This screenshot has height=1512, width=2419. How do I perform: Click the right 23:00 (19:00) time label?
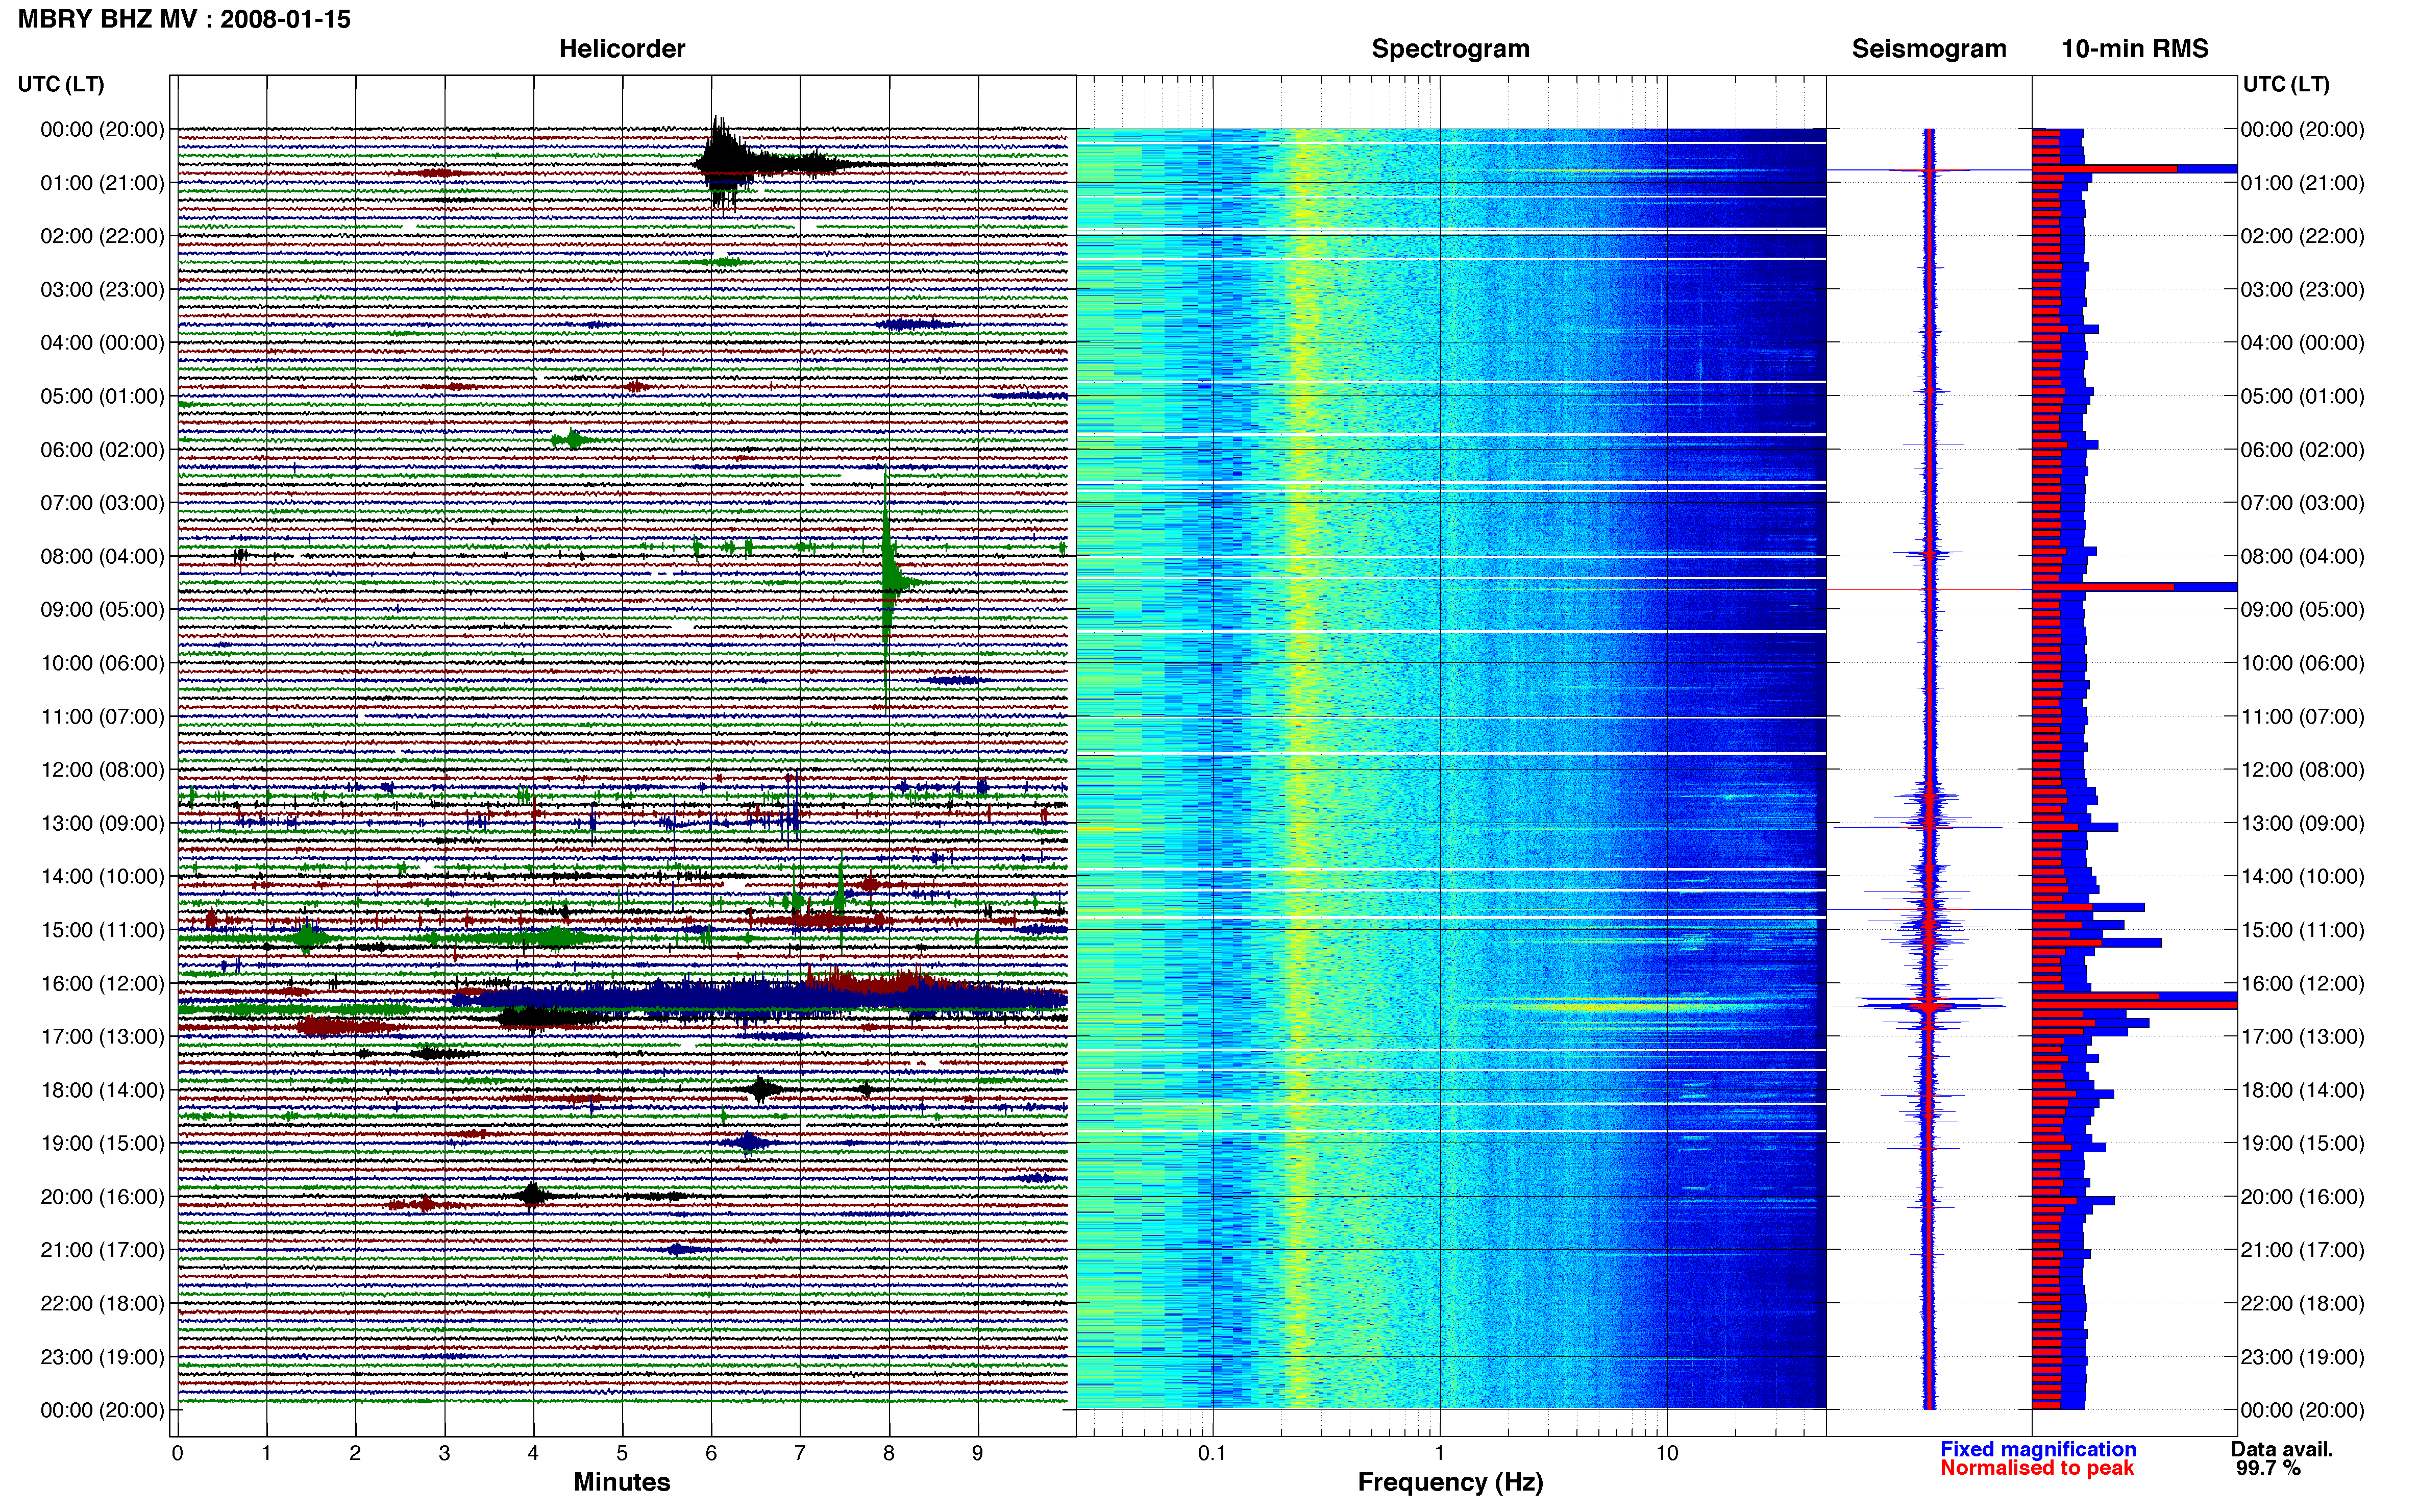pyautogui.click(x=2302, y=1357)
